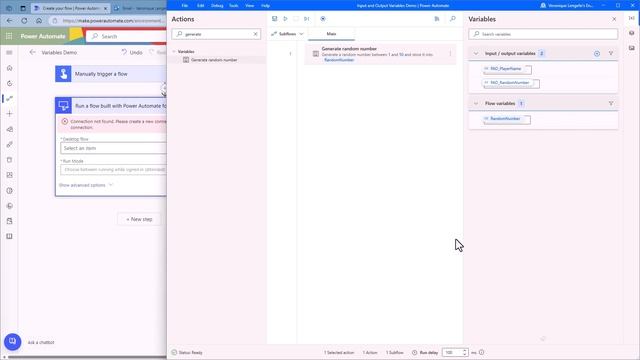Open the Create plus icon in the sidebar
This screenshot has width=640, height=360.
point(9,114)
